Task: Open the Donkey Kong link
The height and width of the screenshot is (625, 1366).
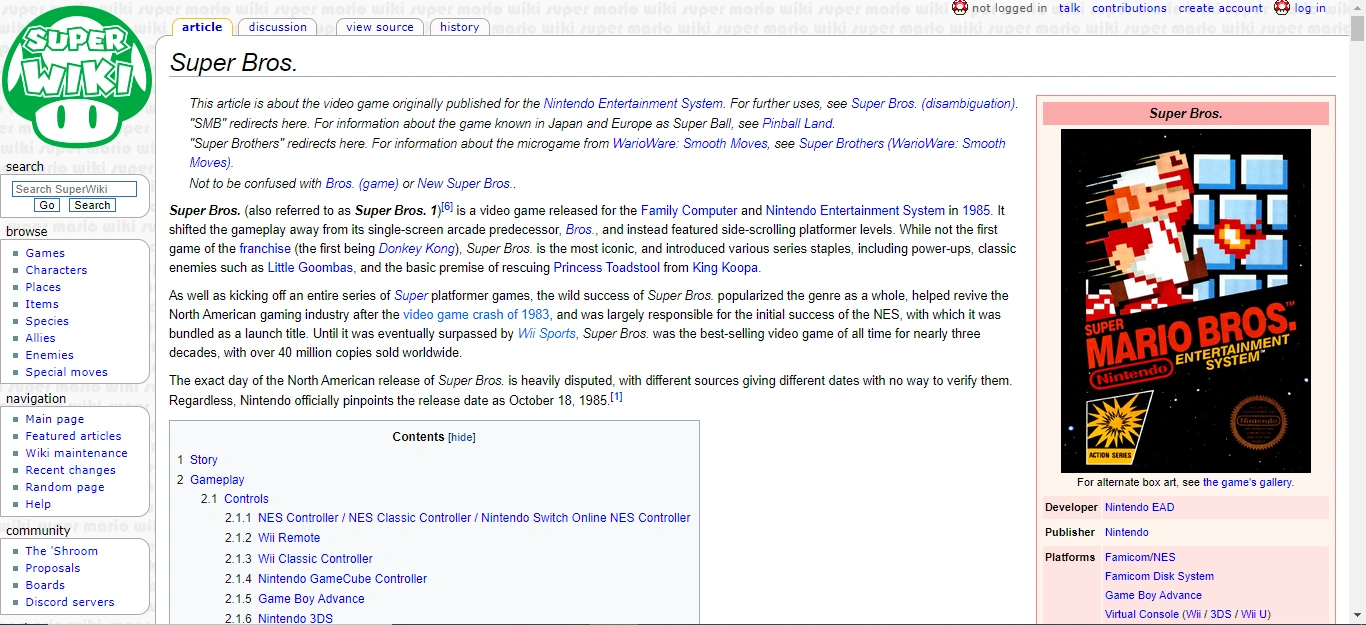Action: click(x=418, y=249)
